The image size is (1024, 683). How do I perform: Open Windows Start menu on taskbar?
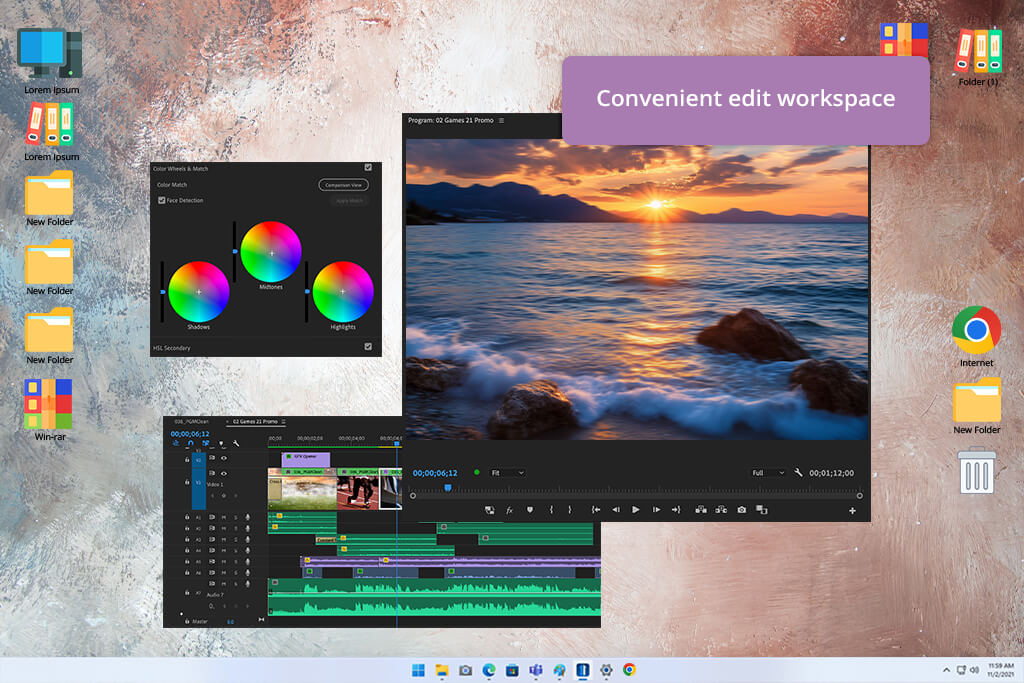point(419,670)
